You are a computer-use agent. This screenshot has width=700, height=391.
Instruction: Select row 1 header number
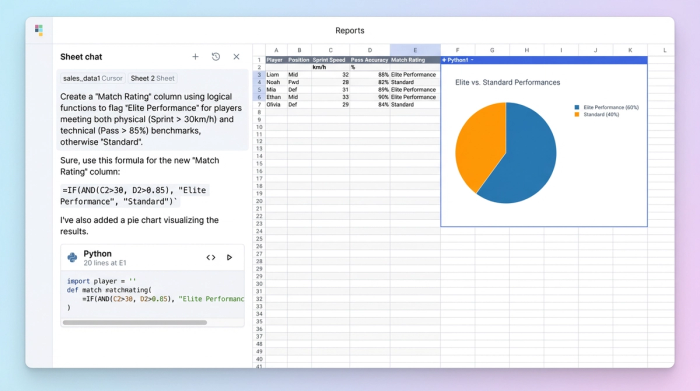pos(259,60)
